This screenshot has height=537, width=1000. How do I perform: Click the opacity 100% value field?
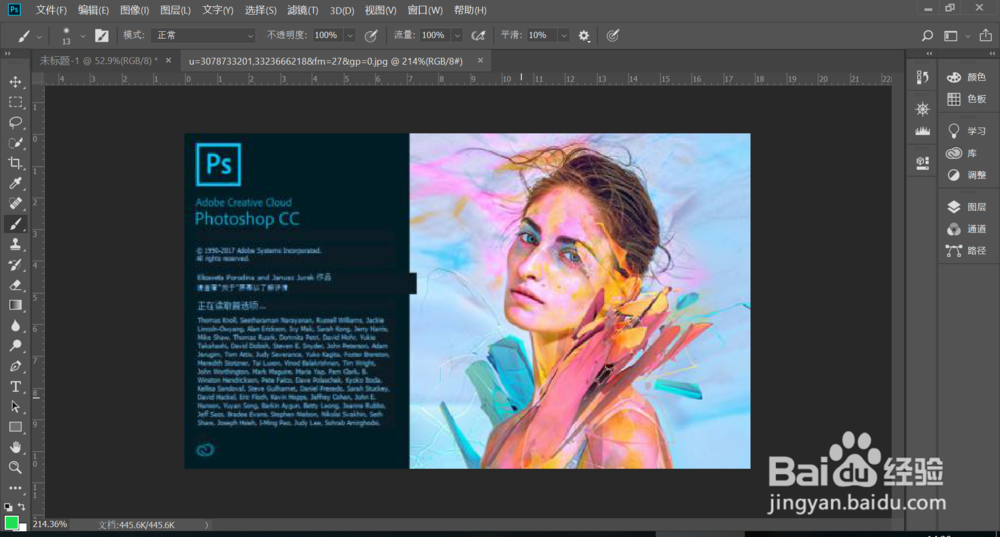pos(328,36)
